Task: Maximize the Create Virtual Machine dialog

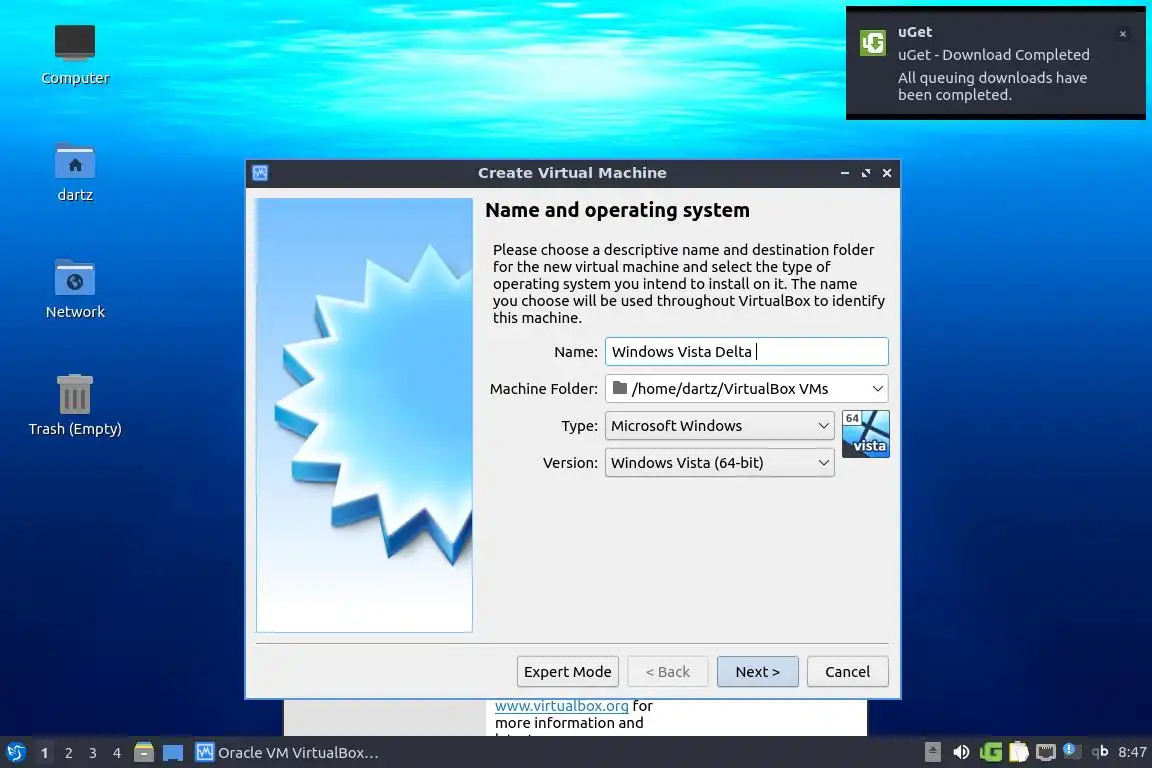Action: tap(865, 173)
